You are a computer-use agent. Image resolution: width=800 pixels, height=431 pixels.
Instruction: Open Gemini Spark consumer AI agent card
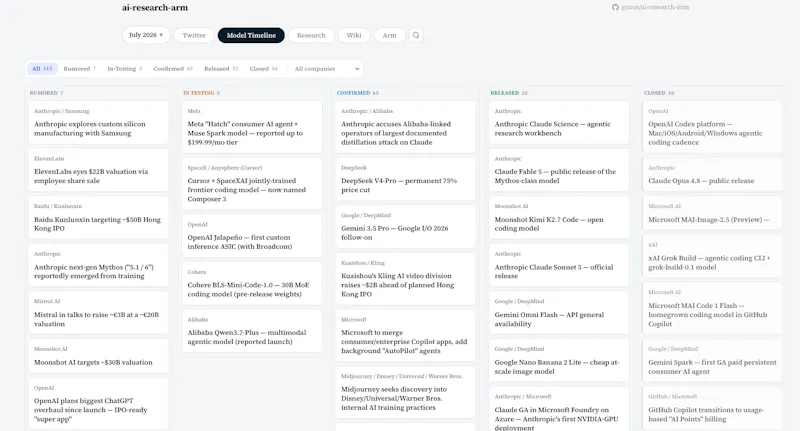(x=712, y=361)
